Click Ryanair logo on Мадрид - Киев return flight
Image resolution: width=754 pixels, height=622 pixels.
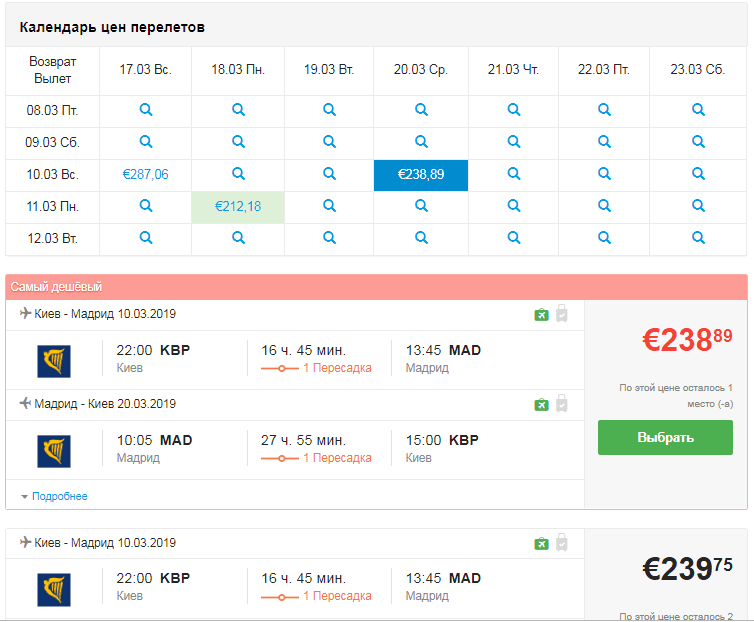[x=54, y=451]
